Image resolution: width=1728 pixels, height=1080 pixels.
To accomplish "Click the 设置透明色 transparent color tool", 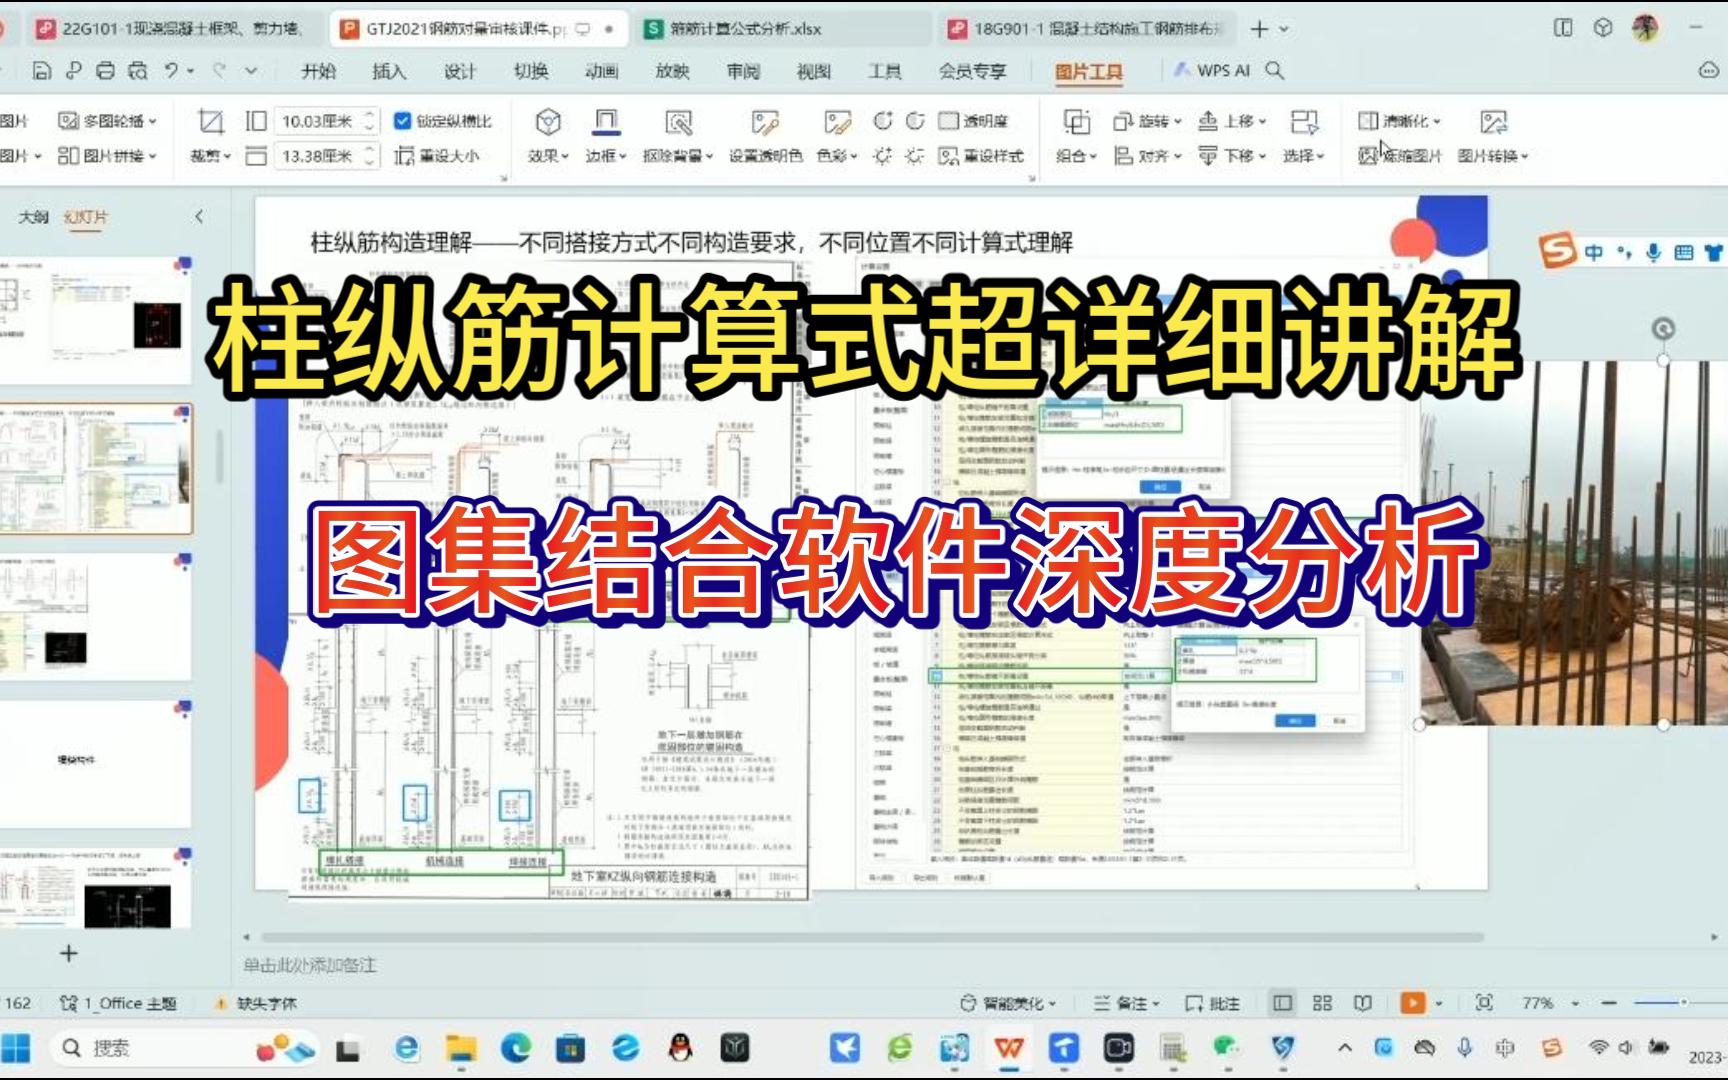I will tap(767, 156).
